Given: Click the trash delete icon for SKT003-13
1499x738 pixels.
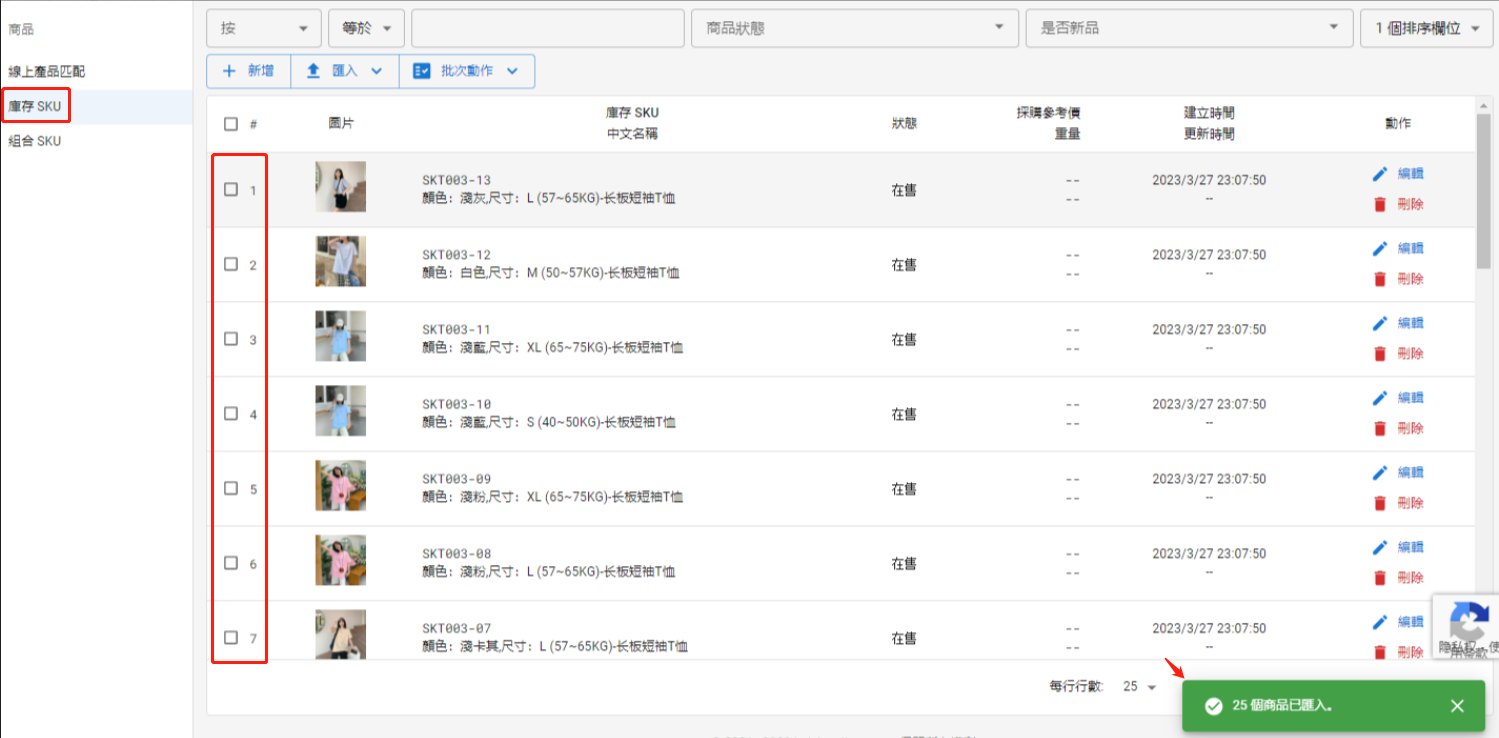Looking at the screenshot, I should 1380,204.
